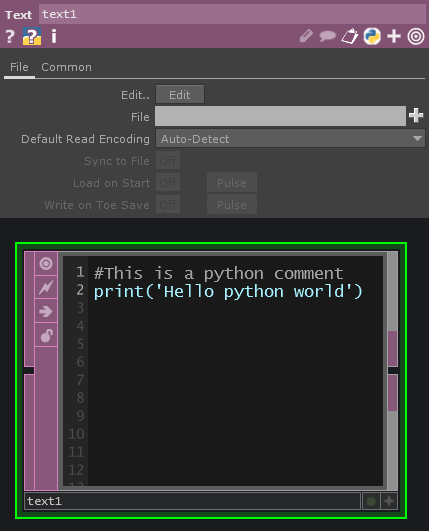
Task: Click the operator name field text1 in header
Action: (x=232, y=14)
